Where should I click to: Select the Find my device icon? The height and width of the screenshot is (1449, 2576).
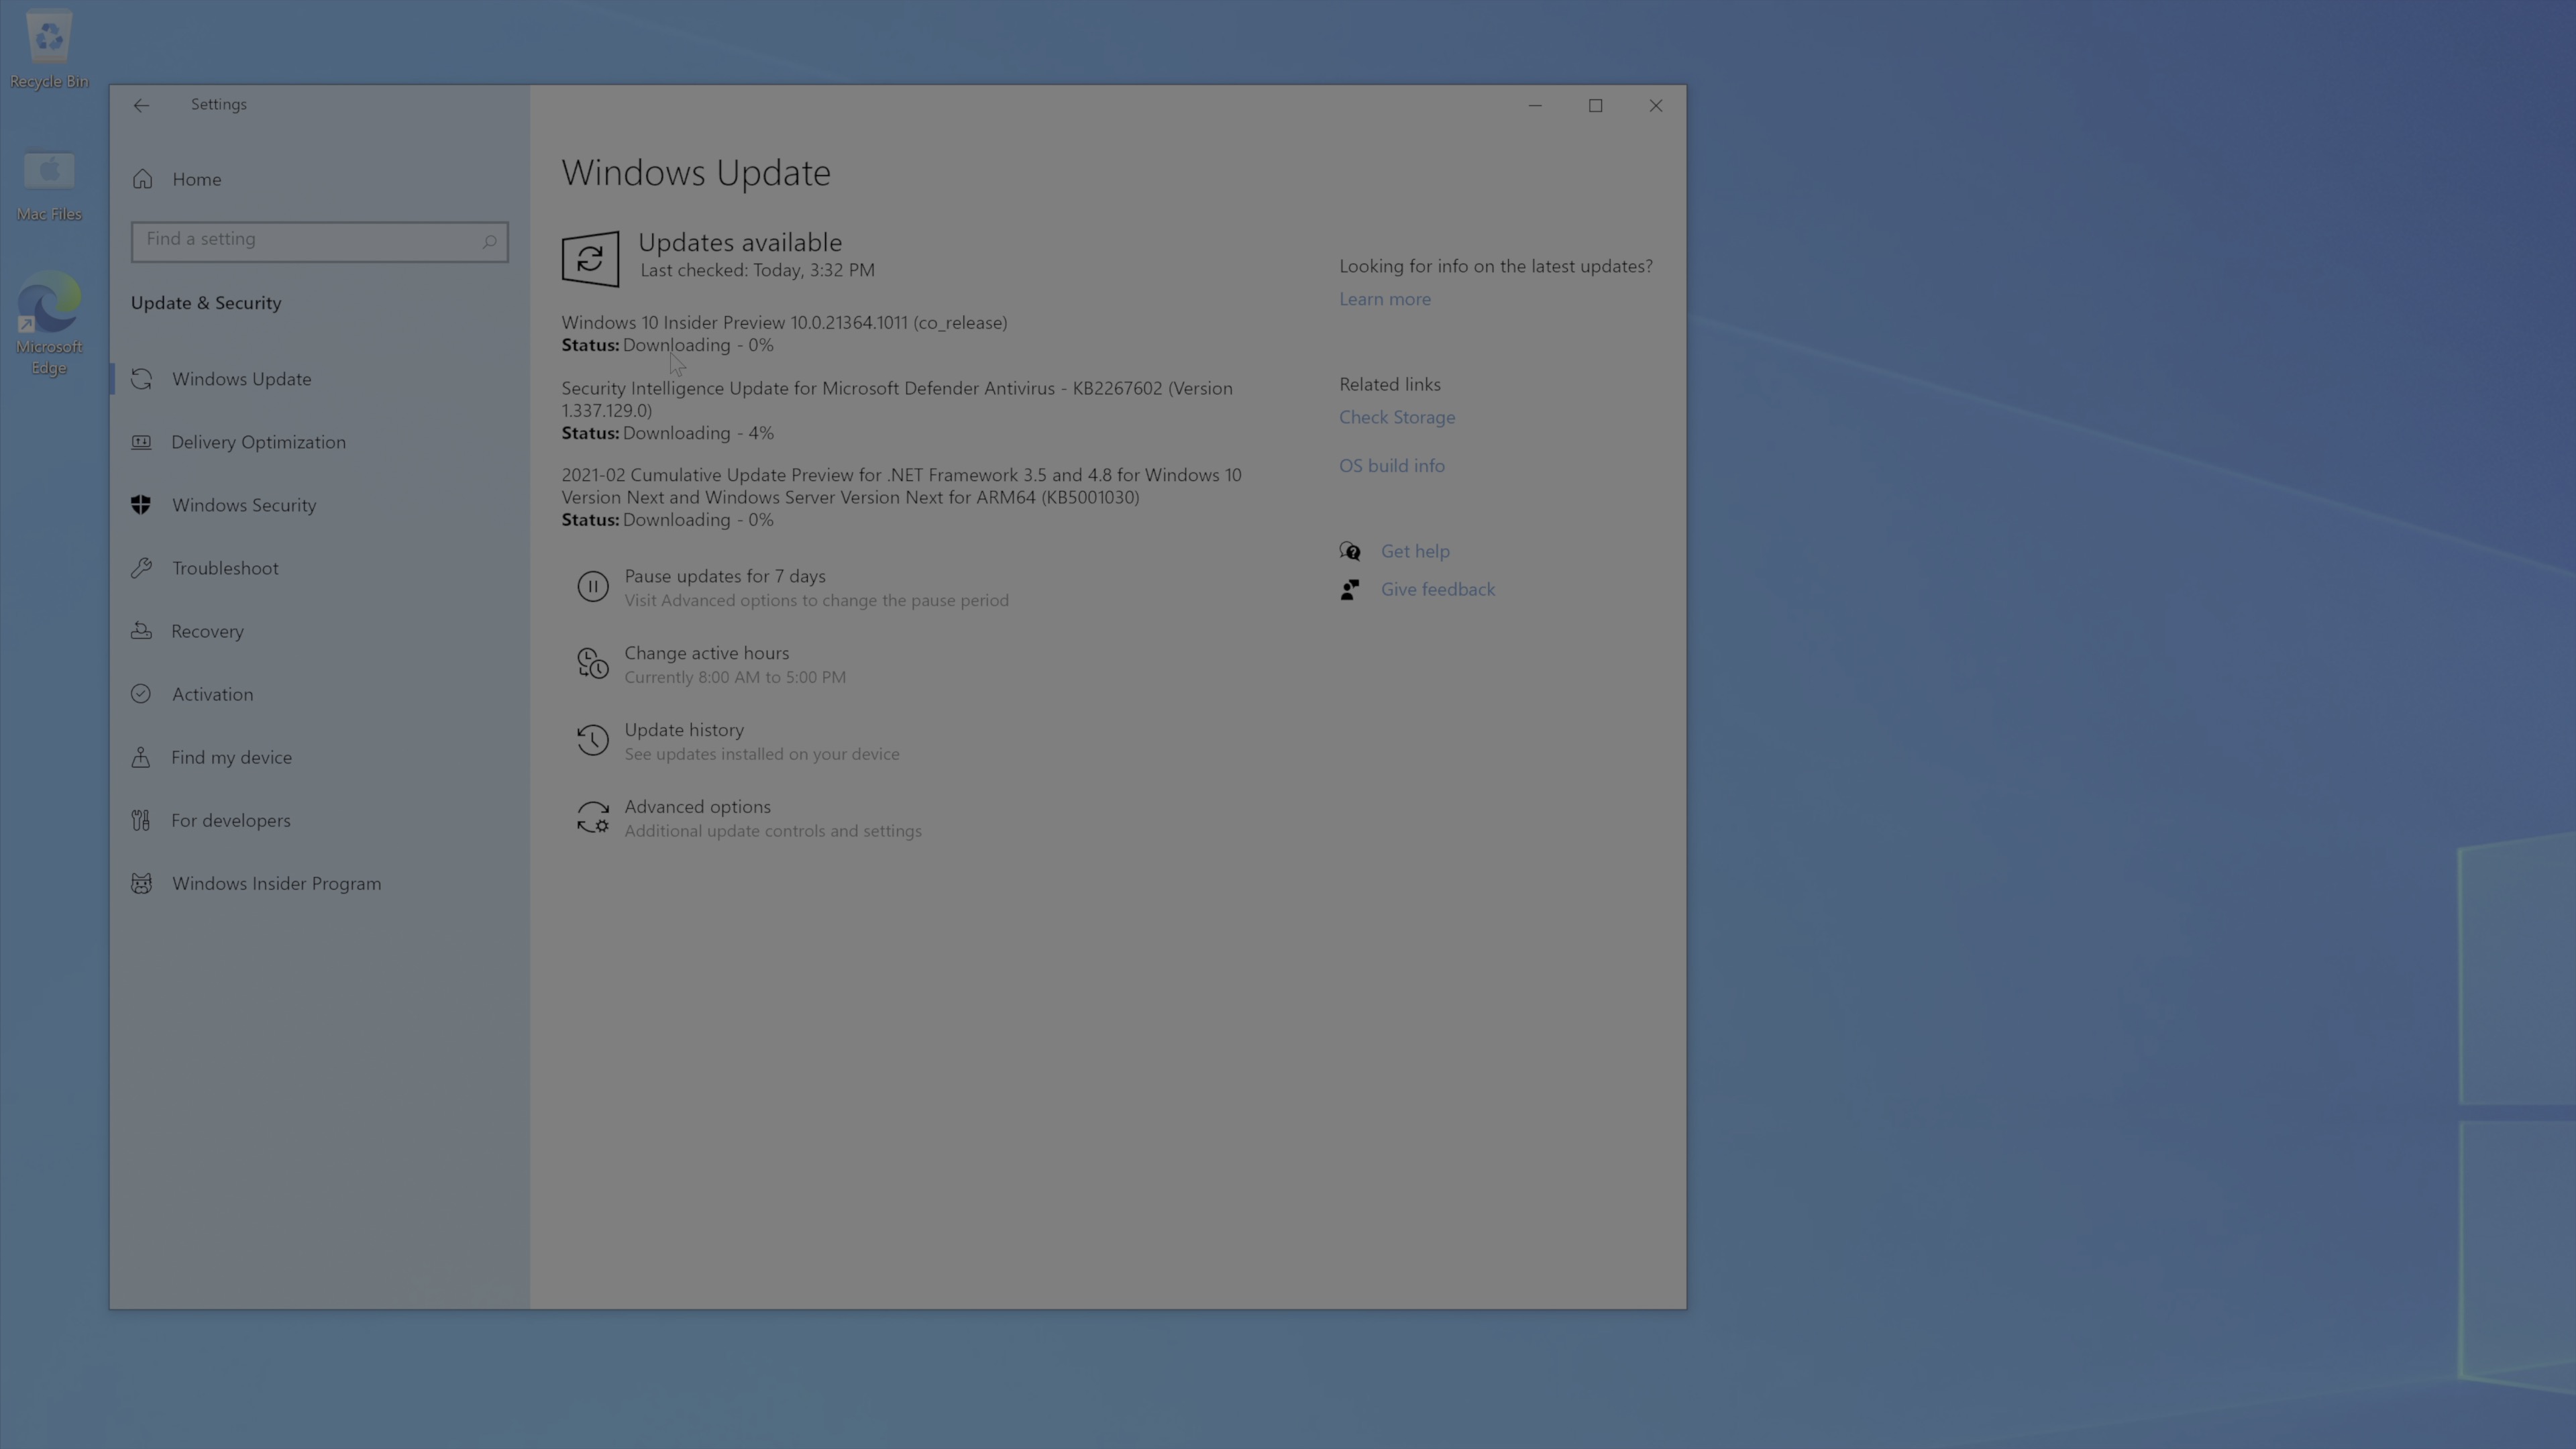pyautogui.click(x=141, y=757)
